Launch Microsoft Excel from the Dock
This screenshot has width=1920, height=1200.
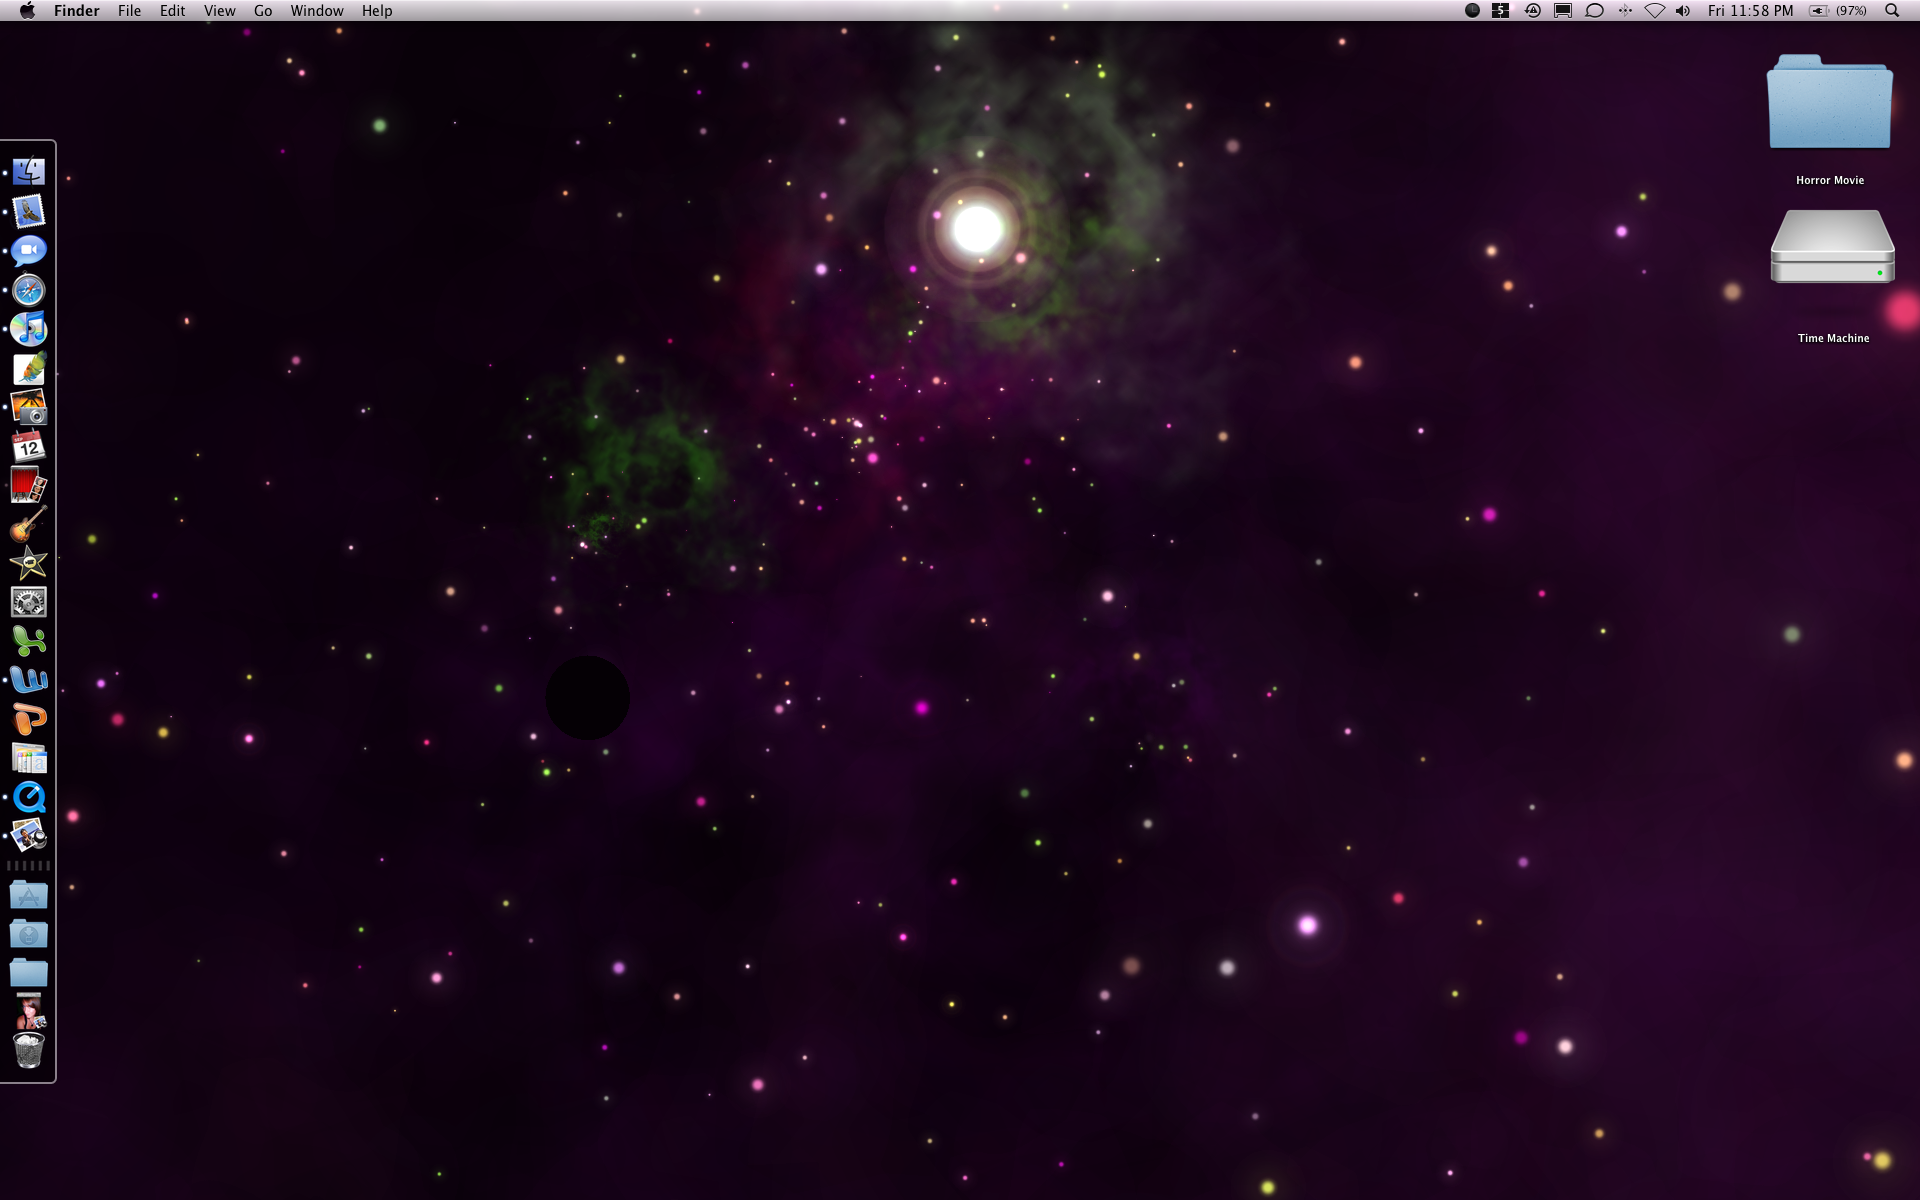coord(29,641)
